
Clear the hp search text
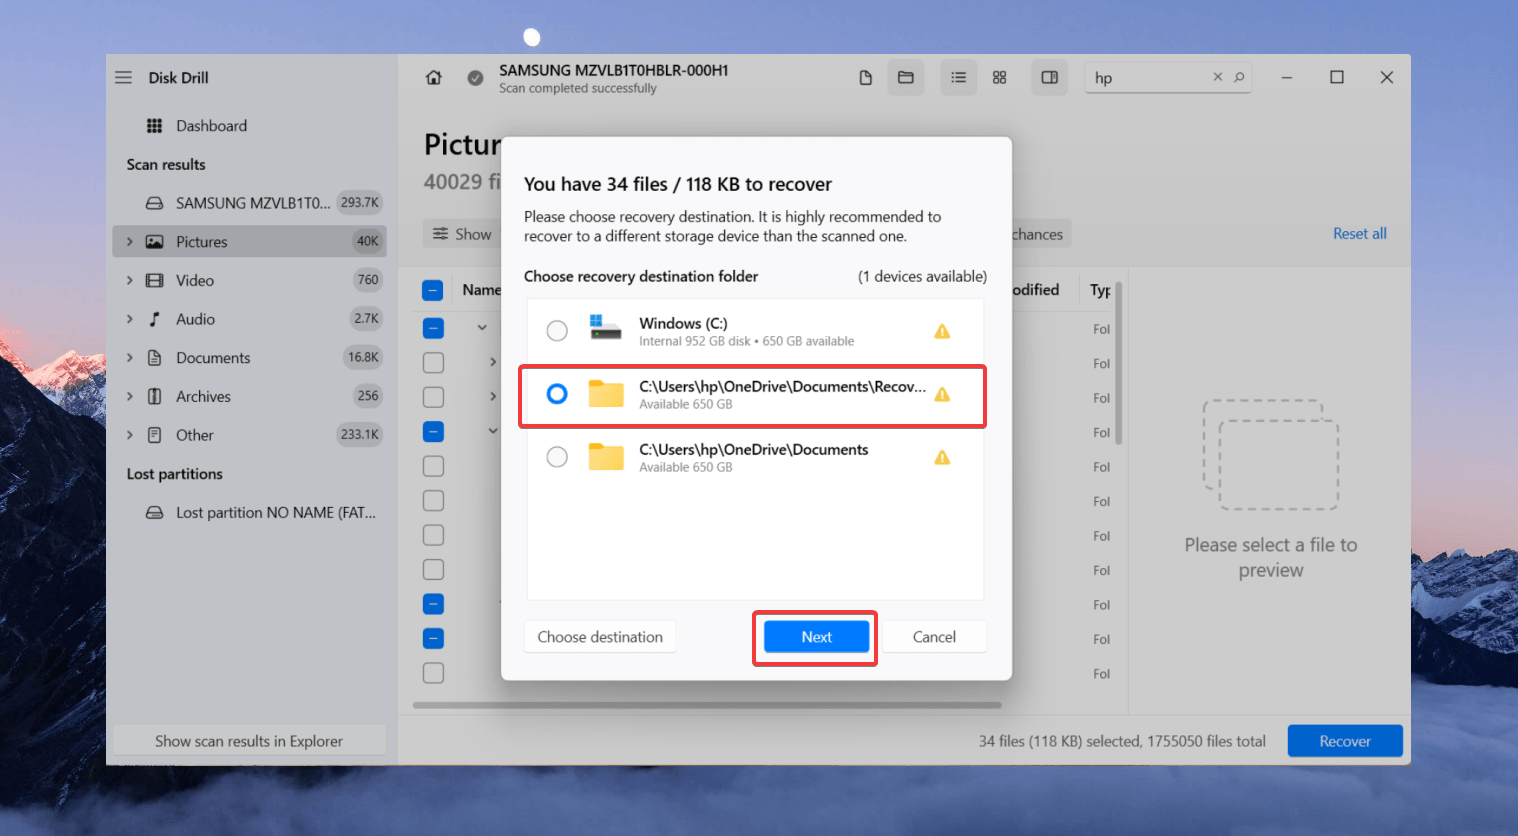point(1218,77)
